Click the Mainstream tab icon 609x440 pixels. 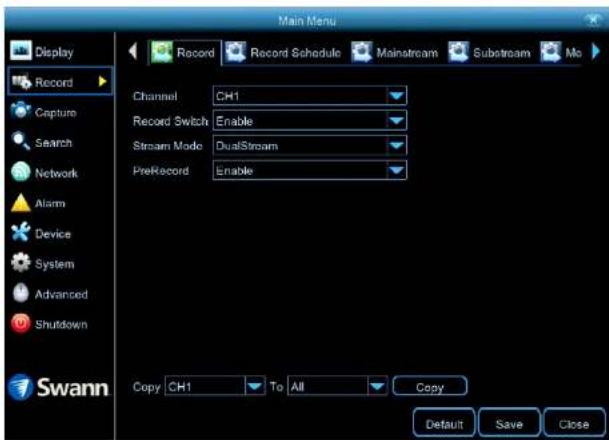click(362, 52)
